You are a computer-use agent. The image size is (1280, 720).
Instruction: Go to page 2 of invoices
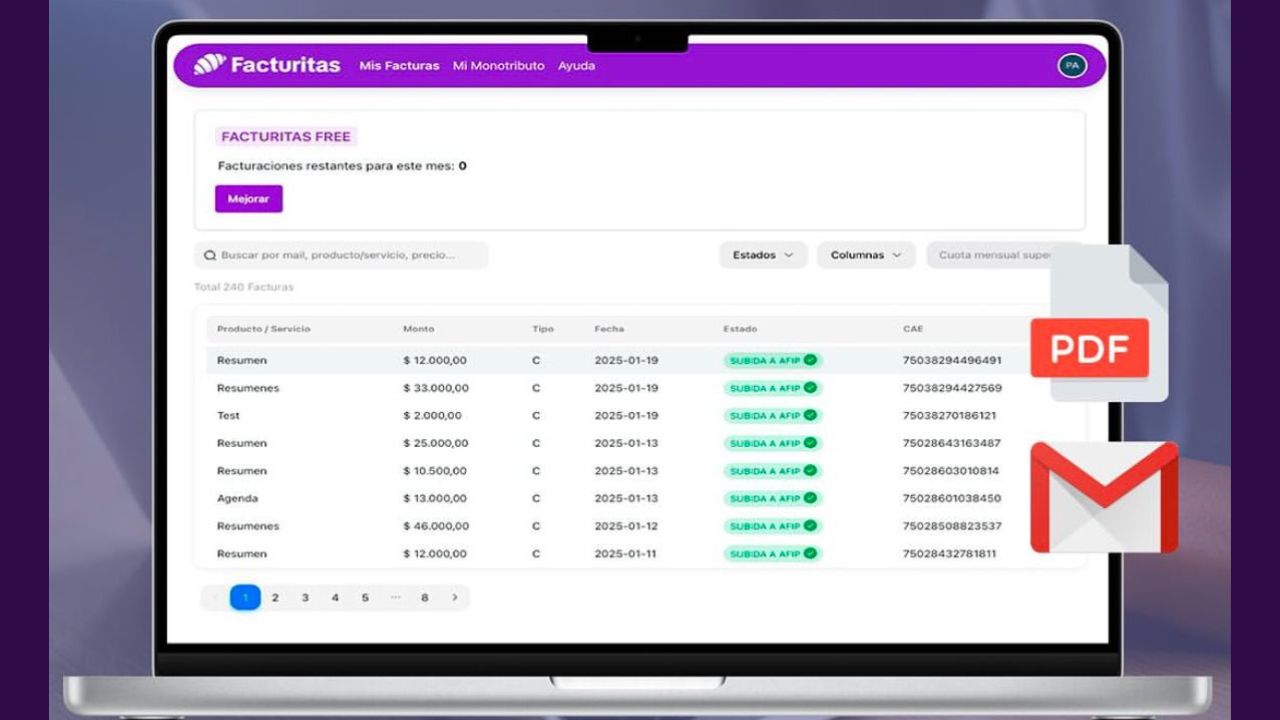tap(275, 598)
